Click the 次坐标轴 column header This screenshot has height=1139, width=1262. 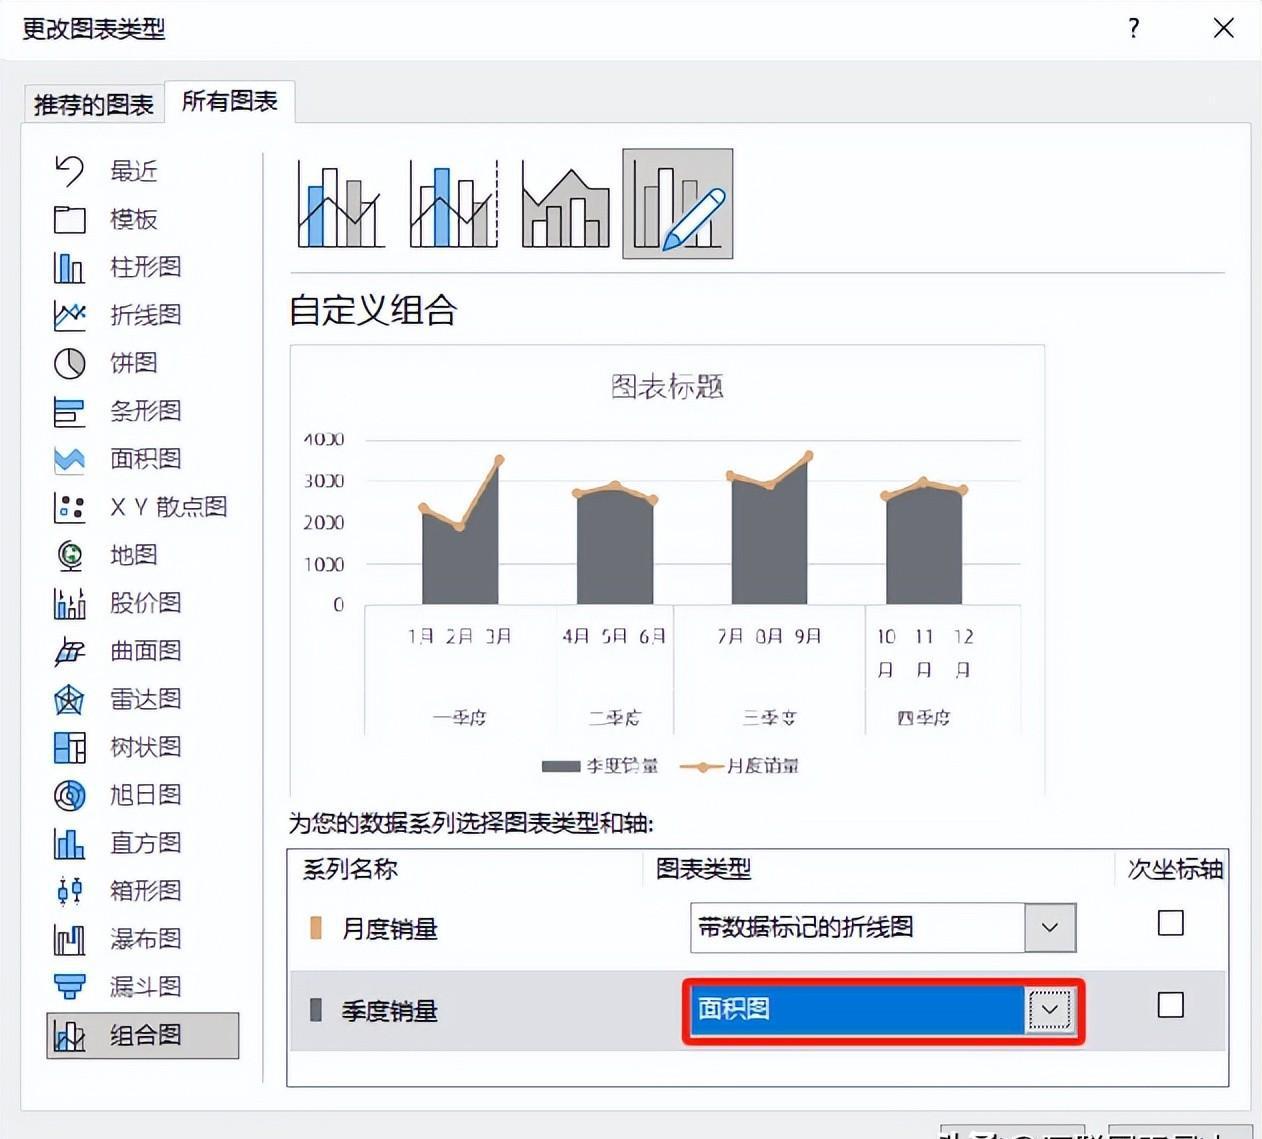[1175, 869]
